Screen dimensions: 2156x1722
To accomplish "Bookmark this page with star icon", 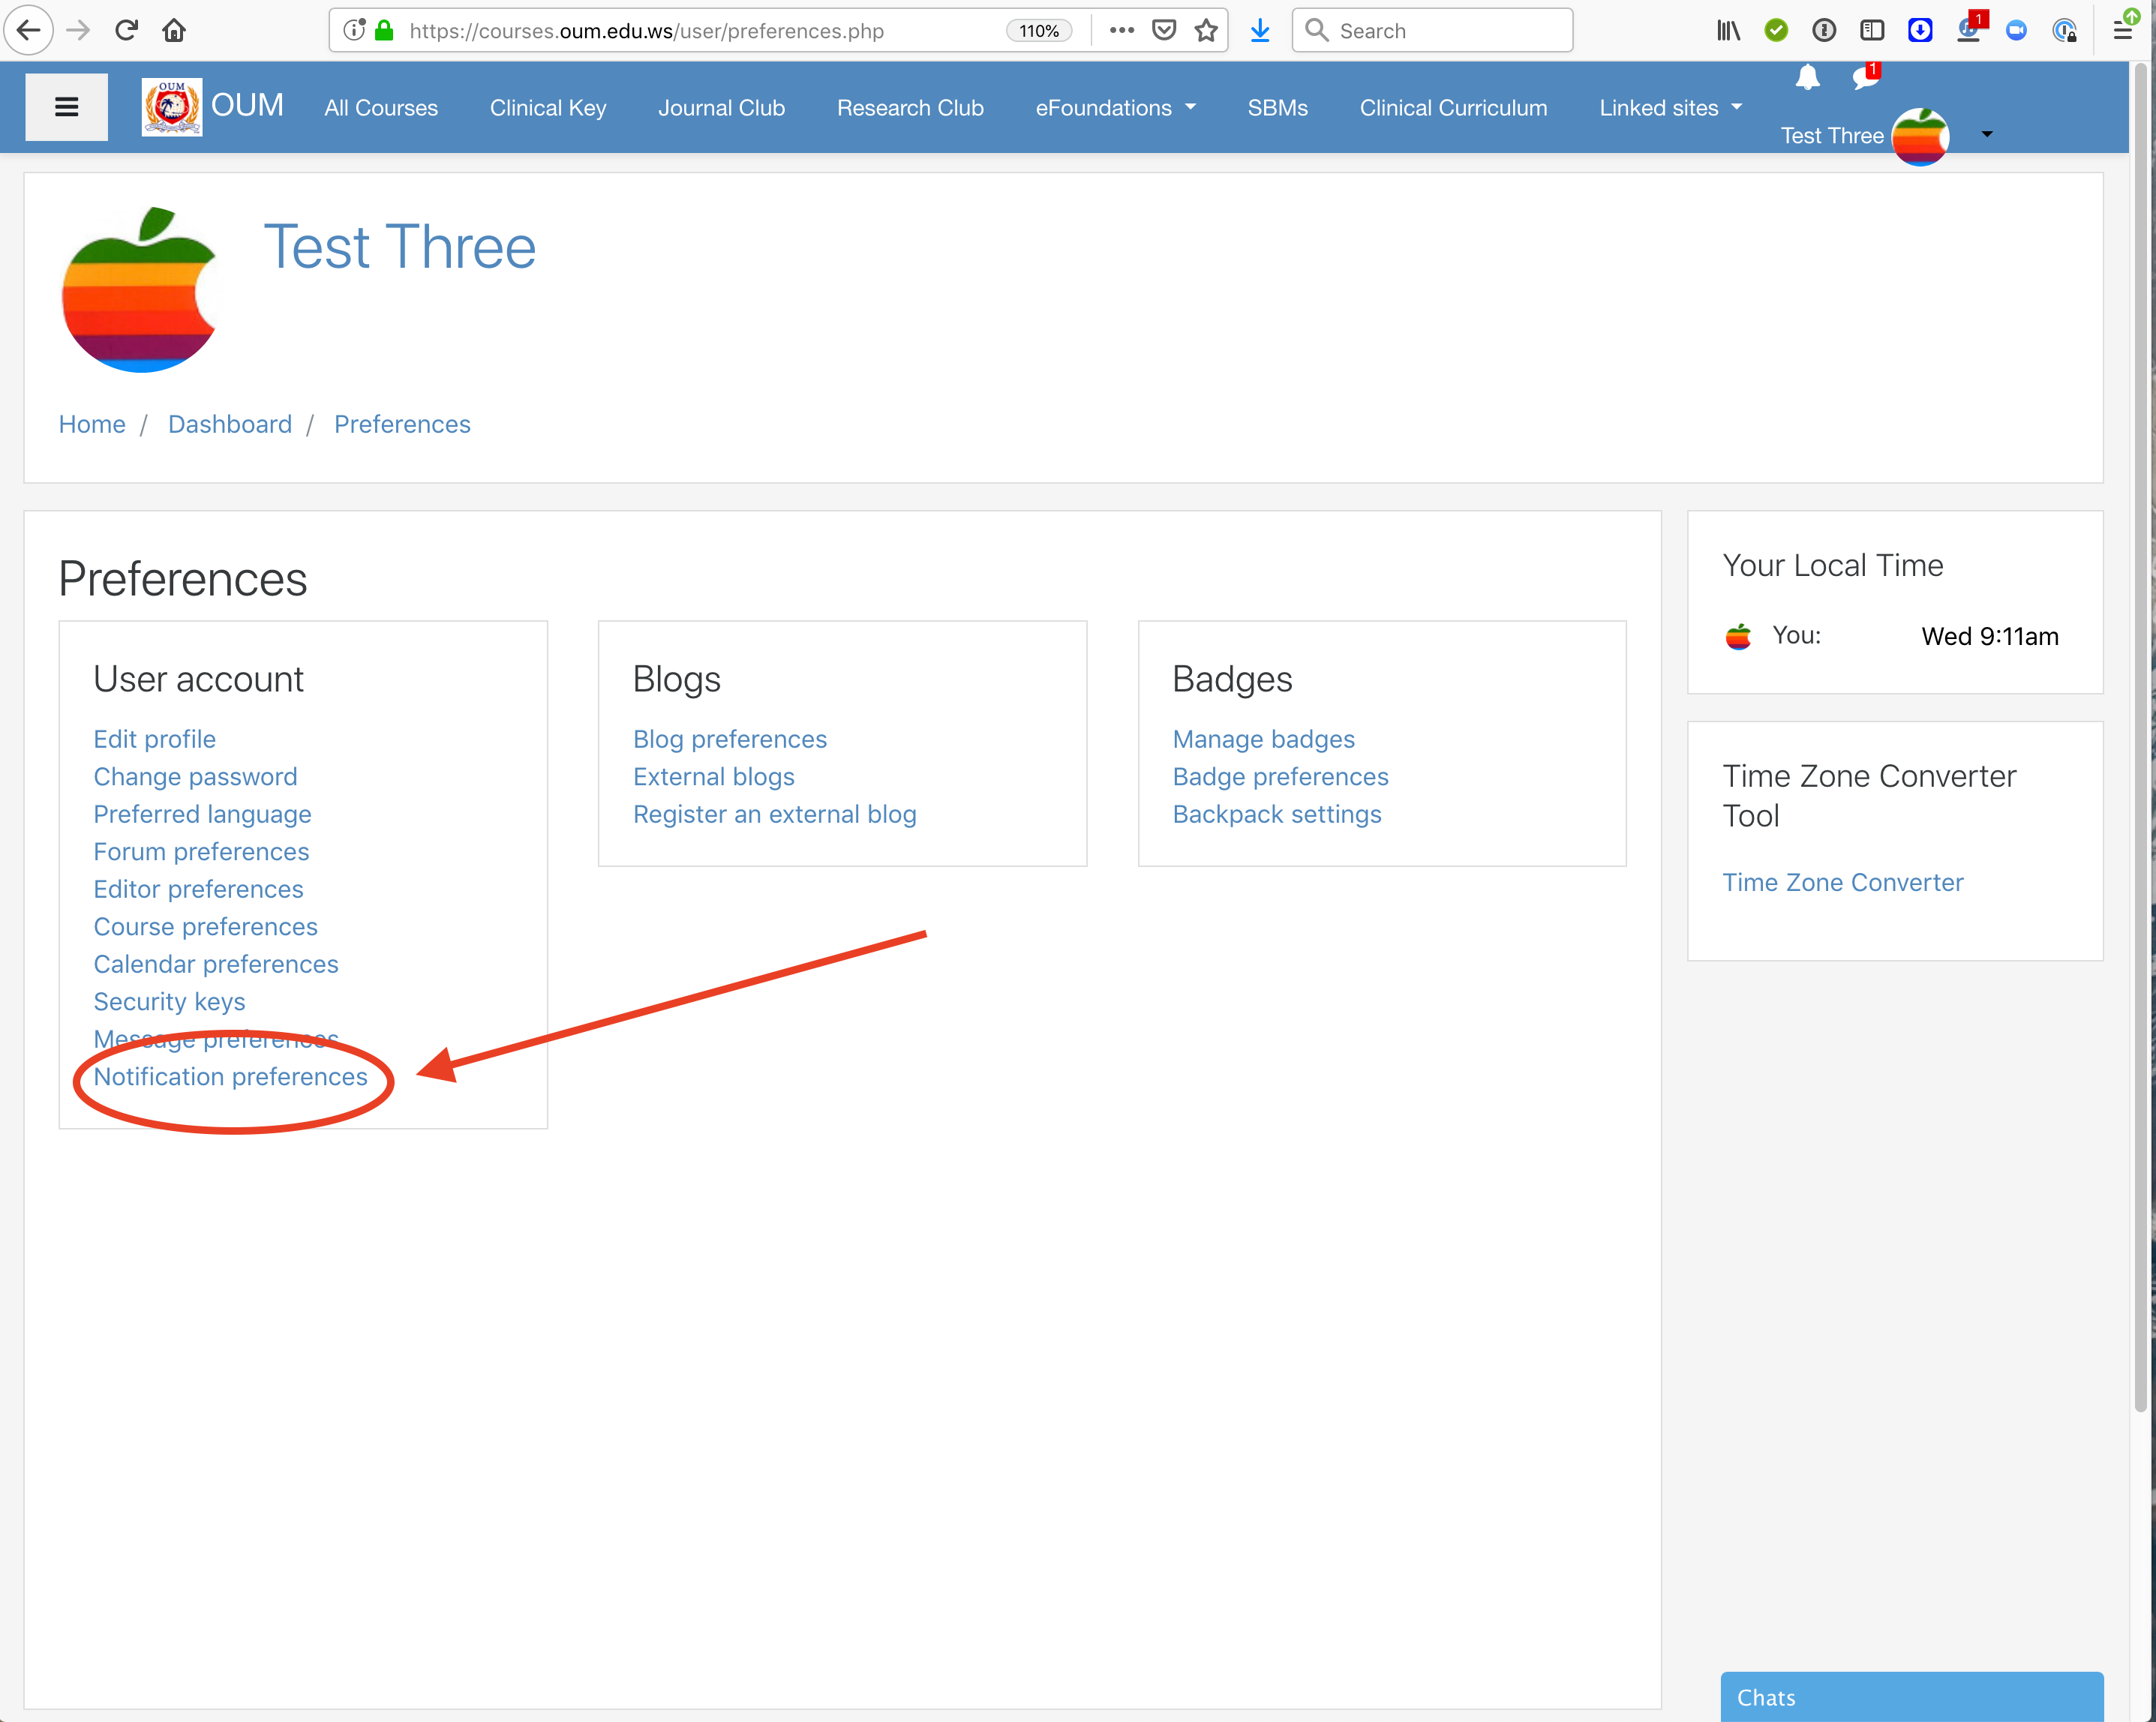I will click(x=1206, y=30).
